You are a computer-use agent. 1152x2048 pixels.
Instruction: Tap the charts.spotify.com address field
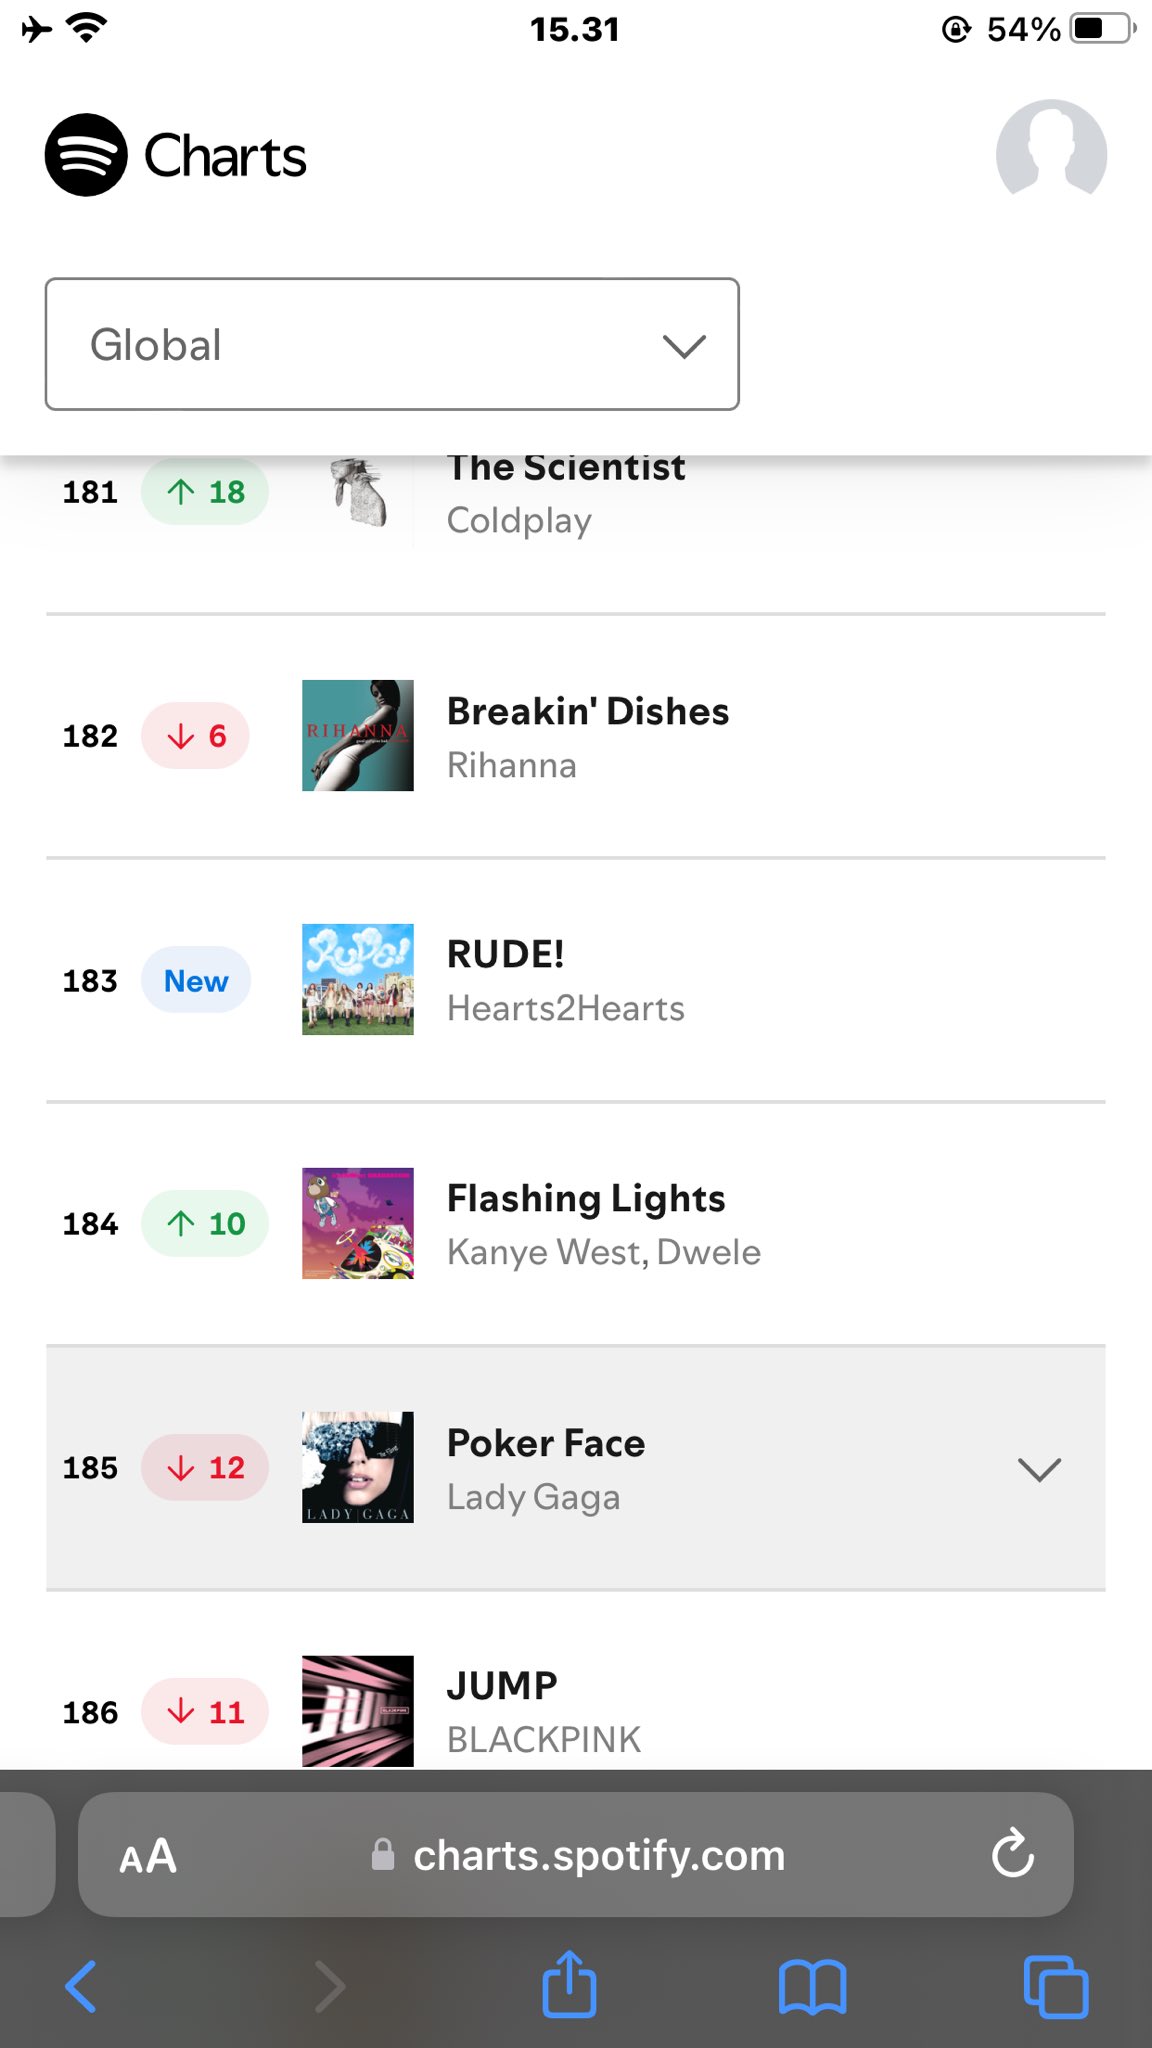598,1856
